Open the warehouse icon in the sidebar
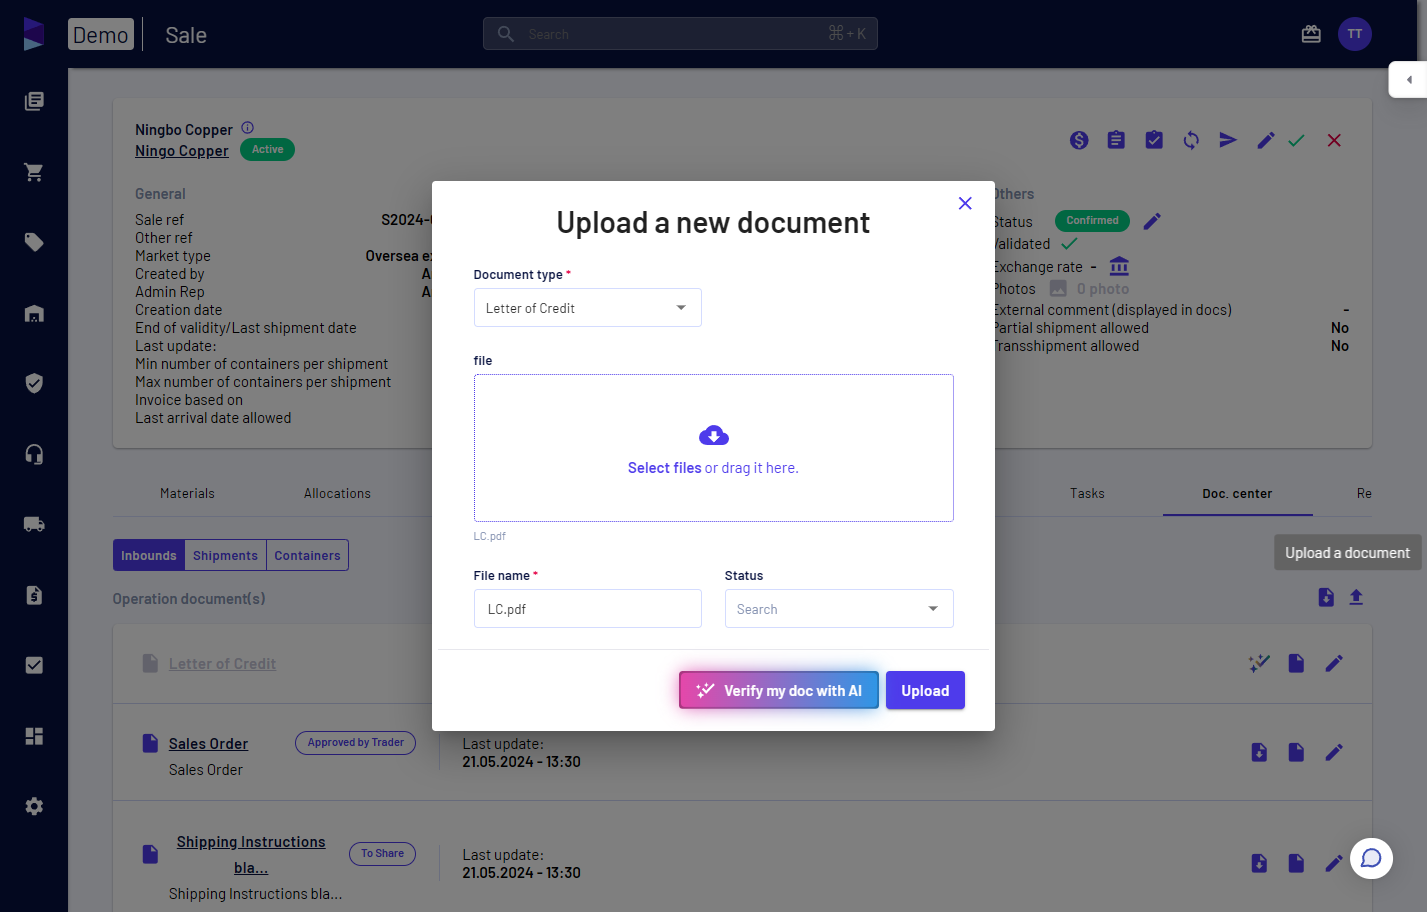The image size is (1427, 912). tap(34, 313)
